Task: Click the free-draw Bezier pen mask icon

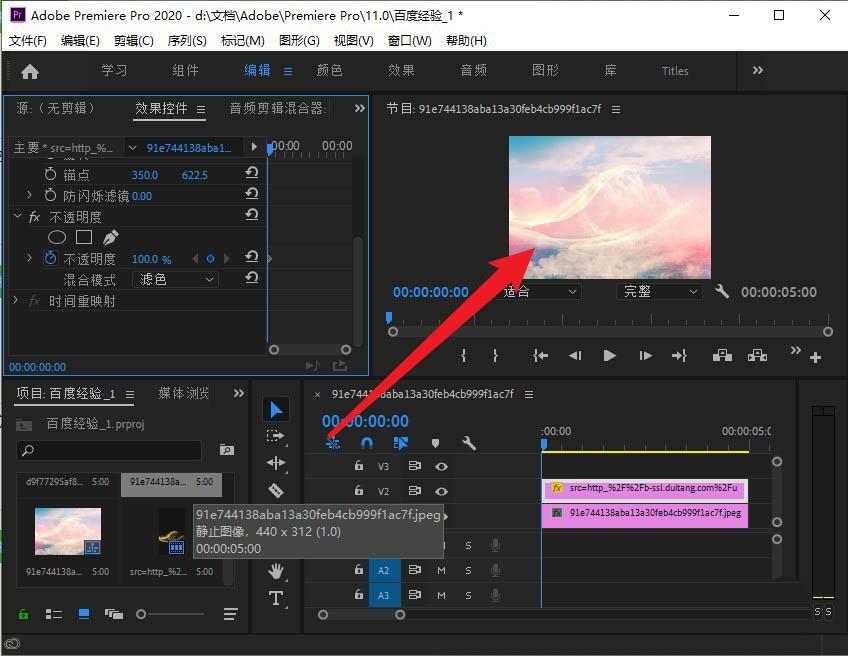Action: [x=110, y=237]
